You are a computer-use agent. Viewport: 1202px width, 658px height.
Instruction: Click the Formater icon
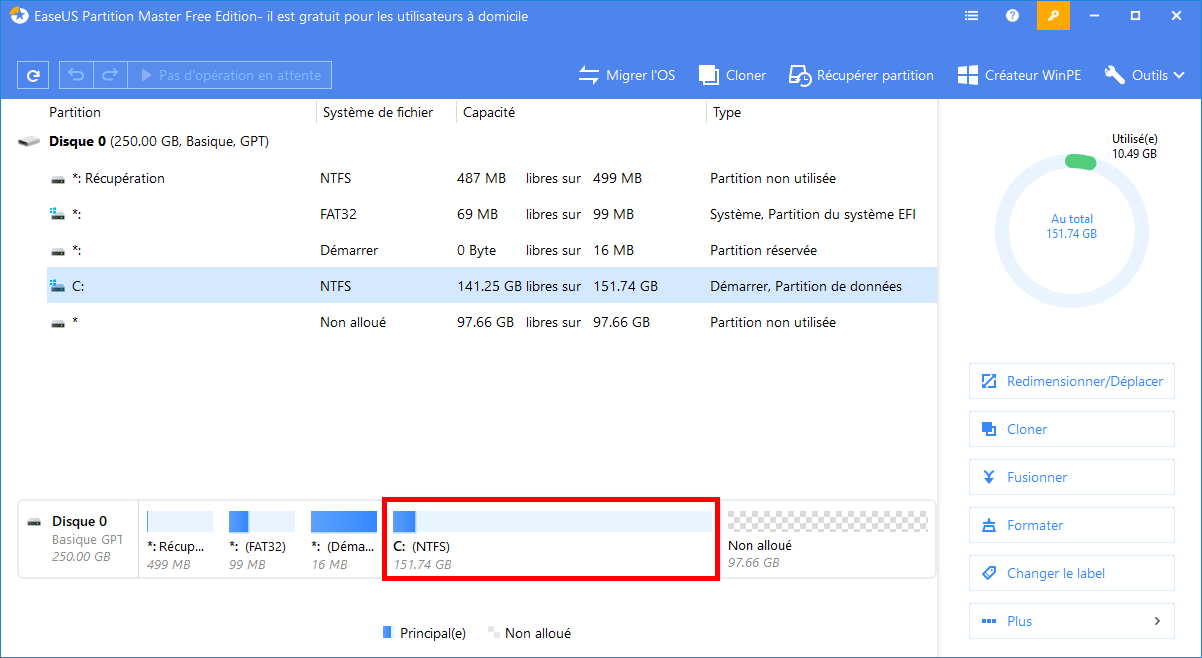coord(989,525)
